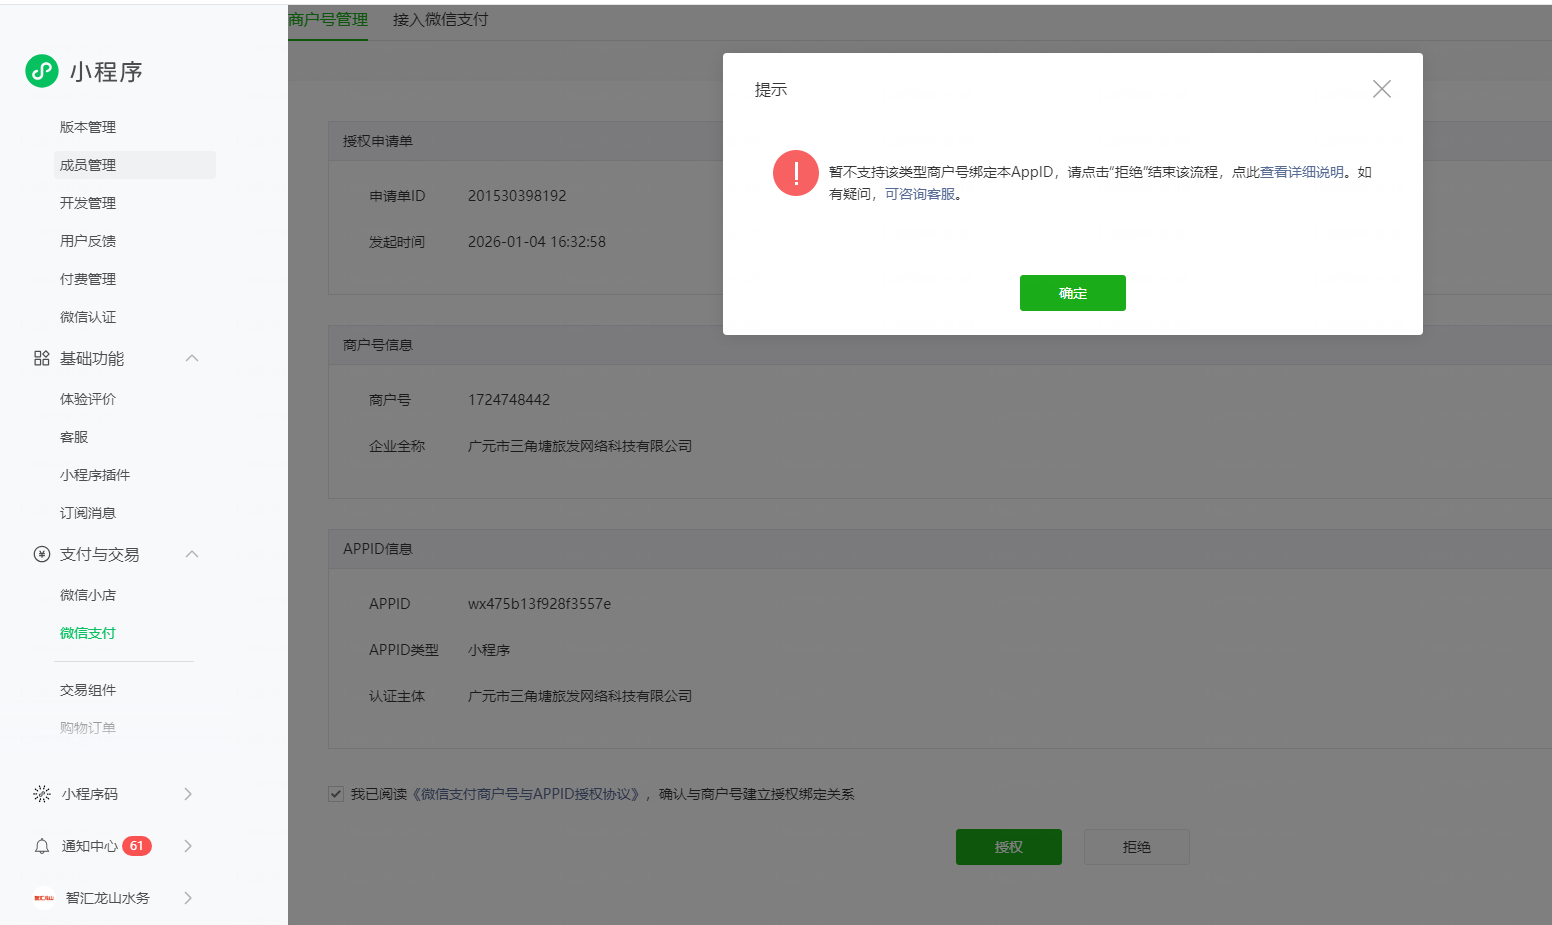Open 用户反馈 in the sidebar

point(88,241)
